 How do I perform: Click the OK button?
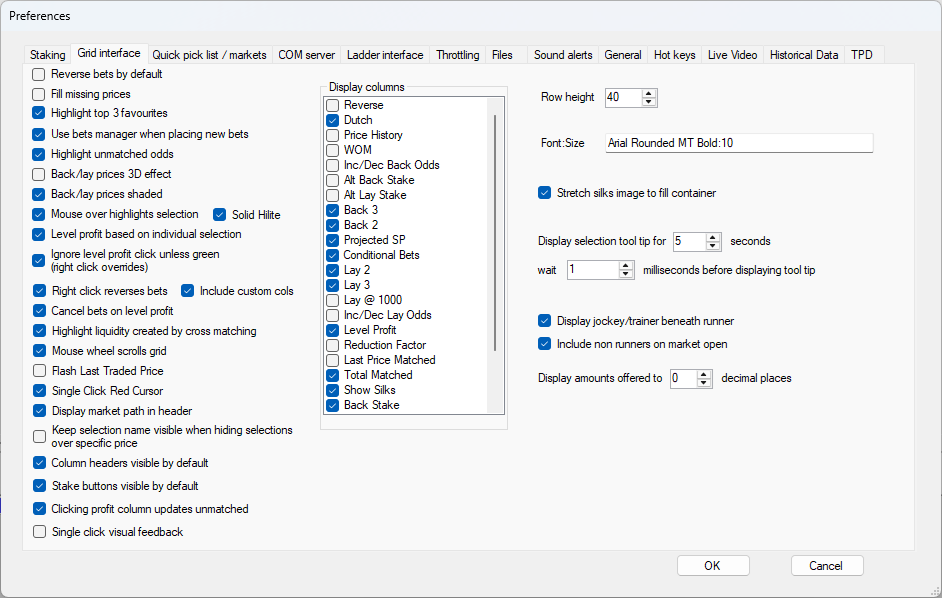point(713,566)
